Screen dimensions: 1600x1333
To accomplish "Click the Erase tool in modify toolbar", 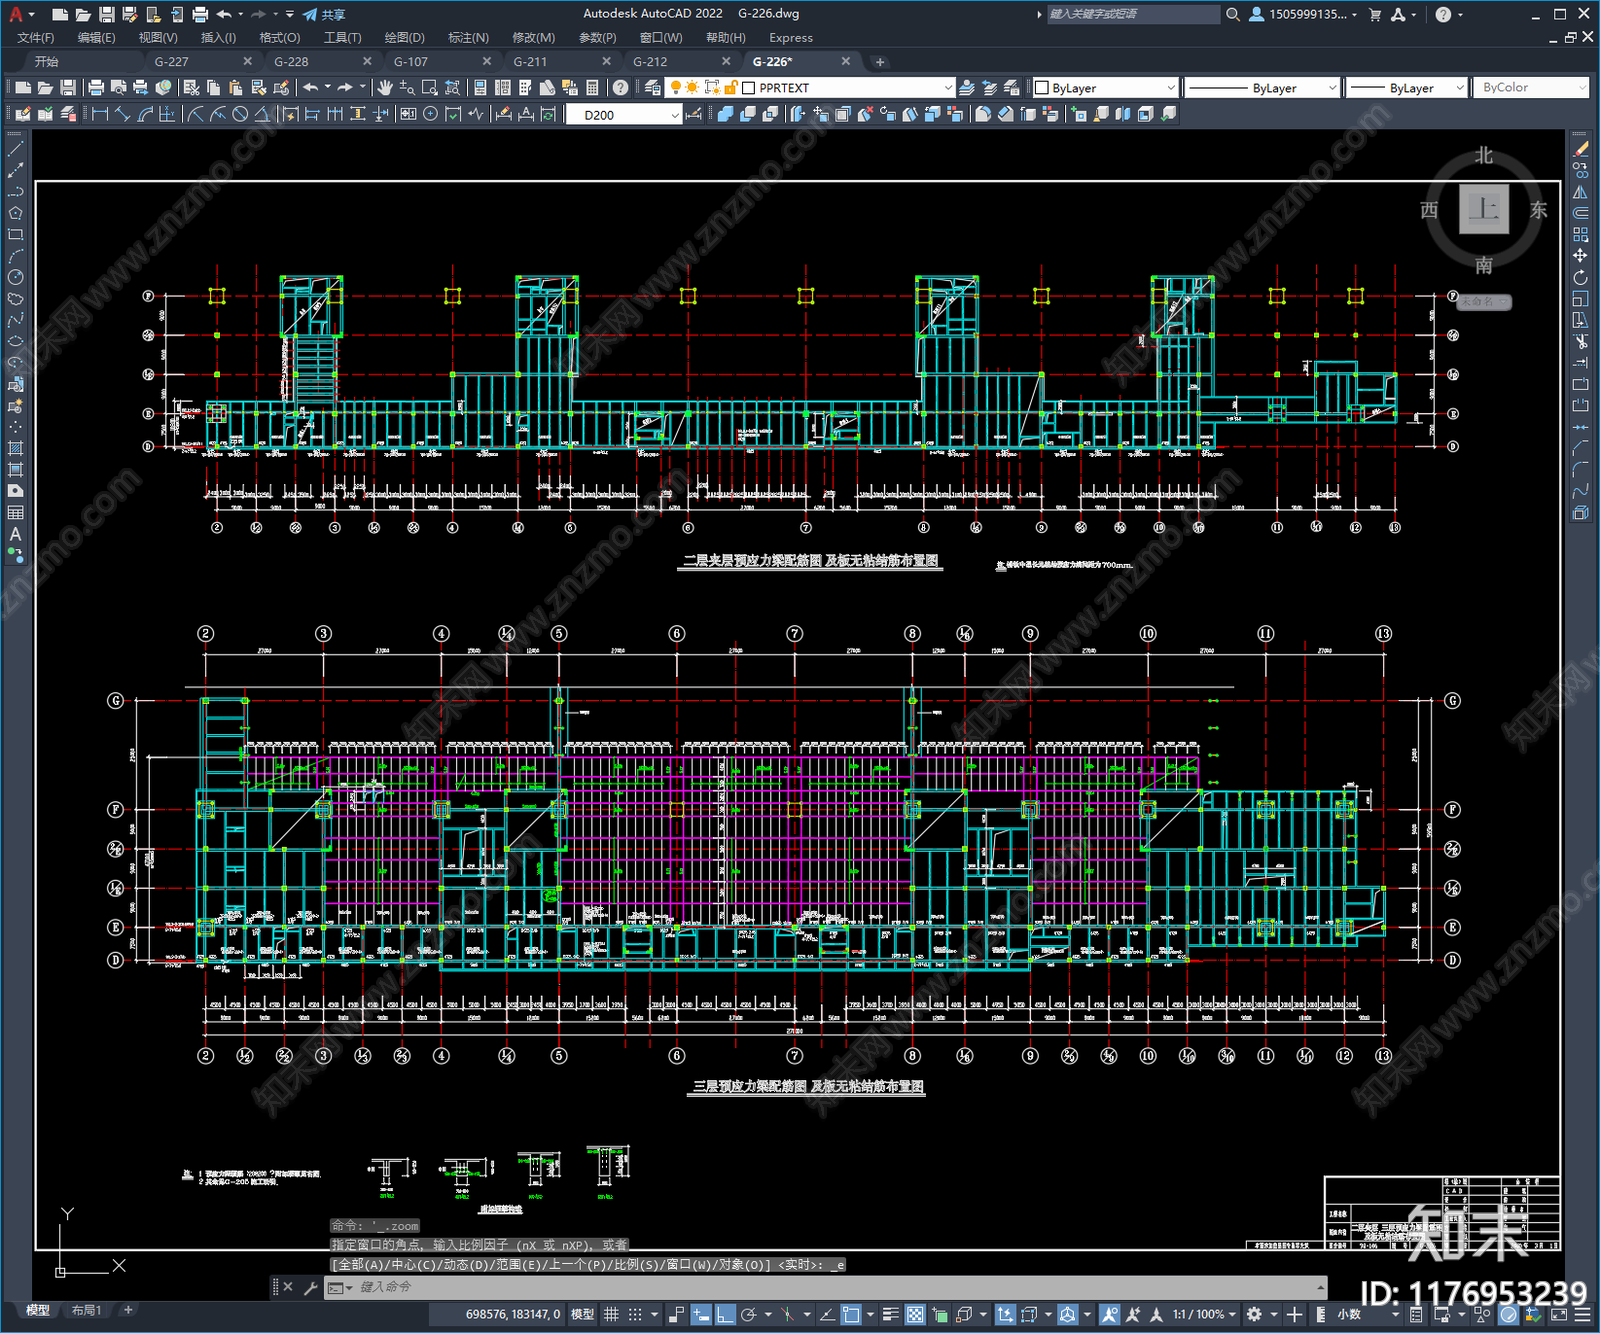I will [x=1580, y=149].
